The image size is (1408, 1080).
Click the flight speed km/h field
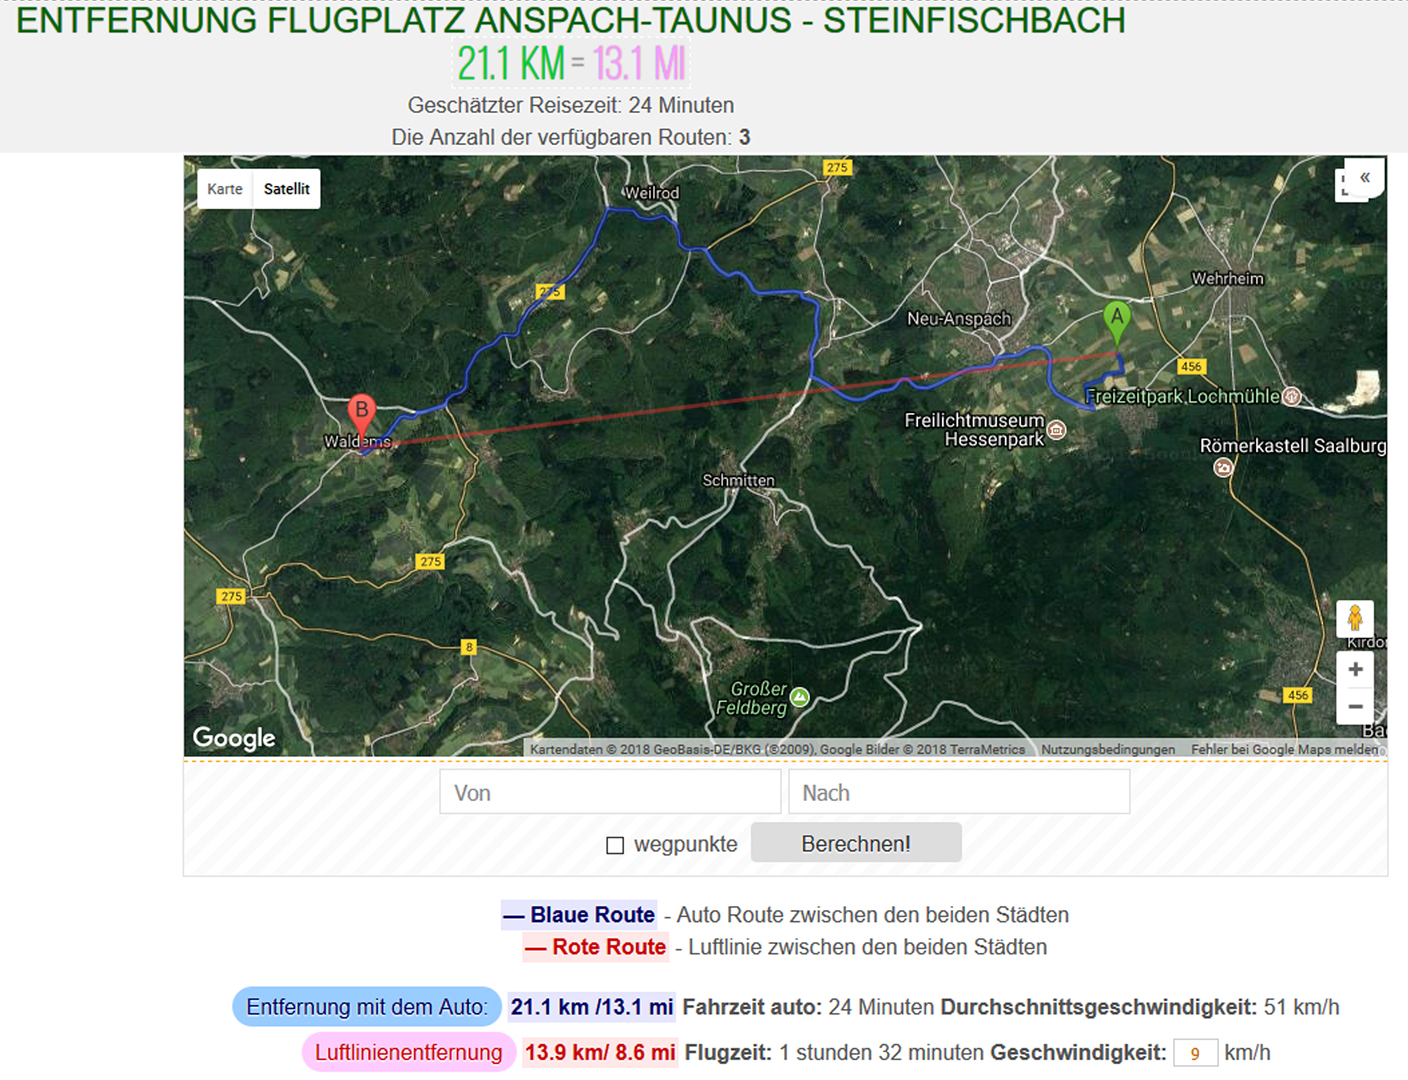pyautogui.click(x=1195, y=1053)
